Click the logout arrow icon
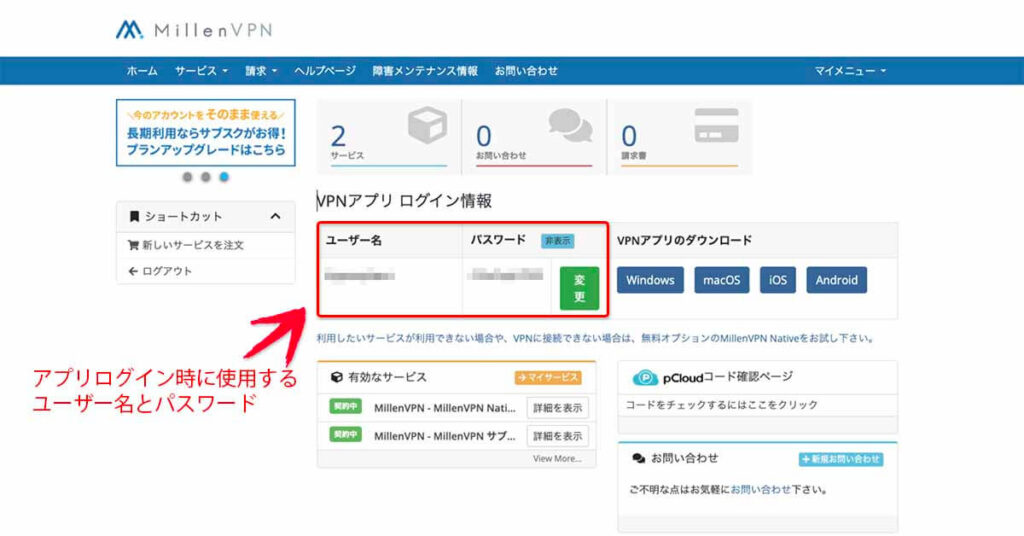This screenshot has height=536, width=1024. (133, 271)
